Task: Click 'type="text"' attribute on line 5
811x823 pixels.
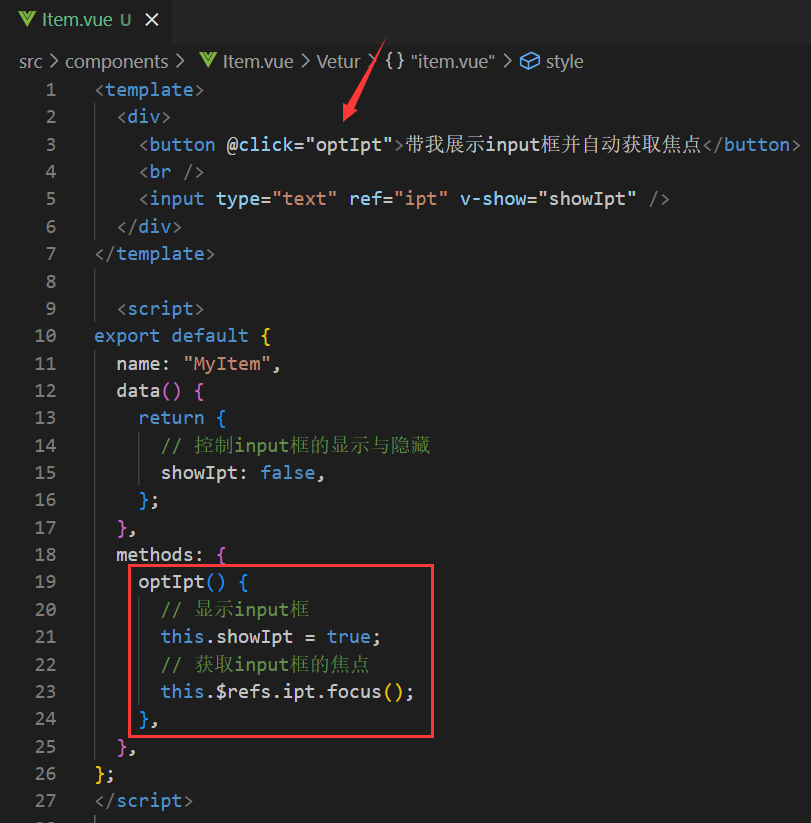Action: [x=276, y=199]
